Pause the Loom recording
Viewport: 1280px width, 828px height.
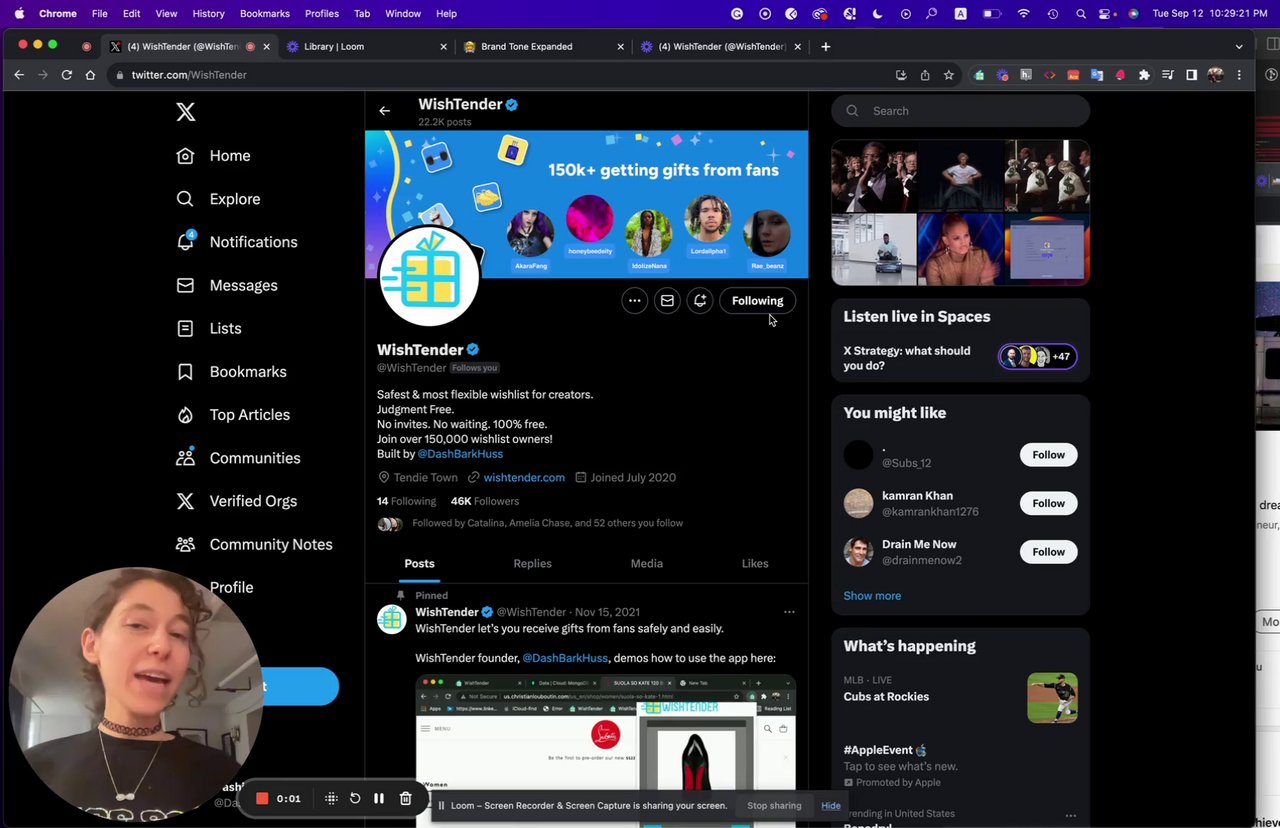[379, 798]
